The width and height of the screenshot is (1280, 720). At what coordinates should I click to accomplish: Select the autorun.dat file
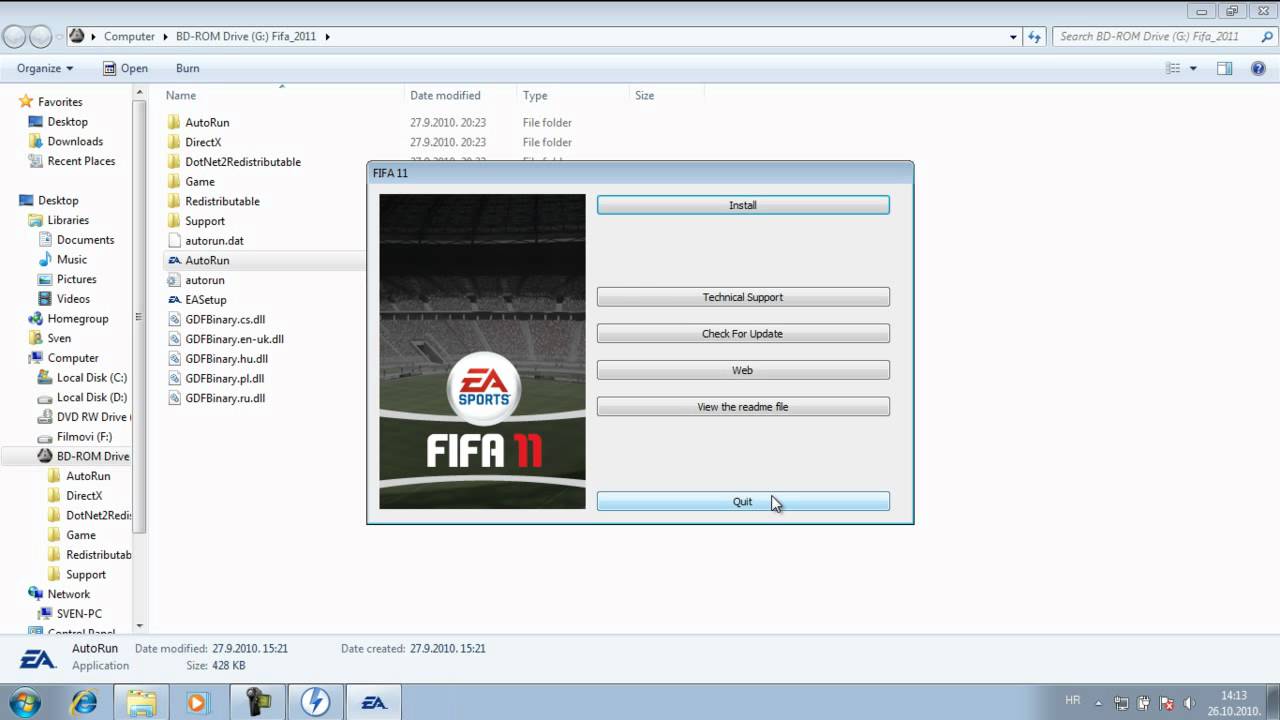click(214, 241)
